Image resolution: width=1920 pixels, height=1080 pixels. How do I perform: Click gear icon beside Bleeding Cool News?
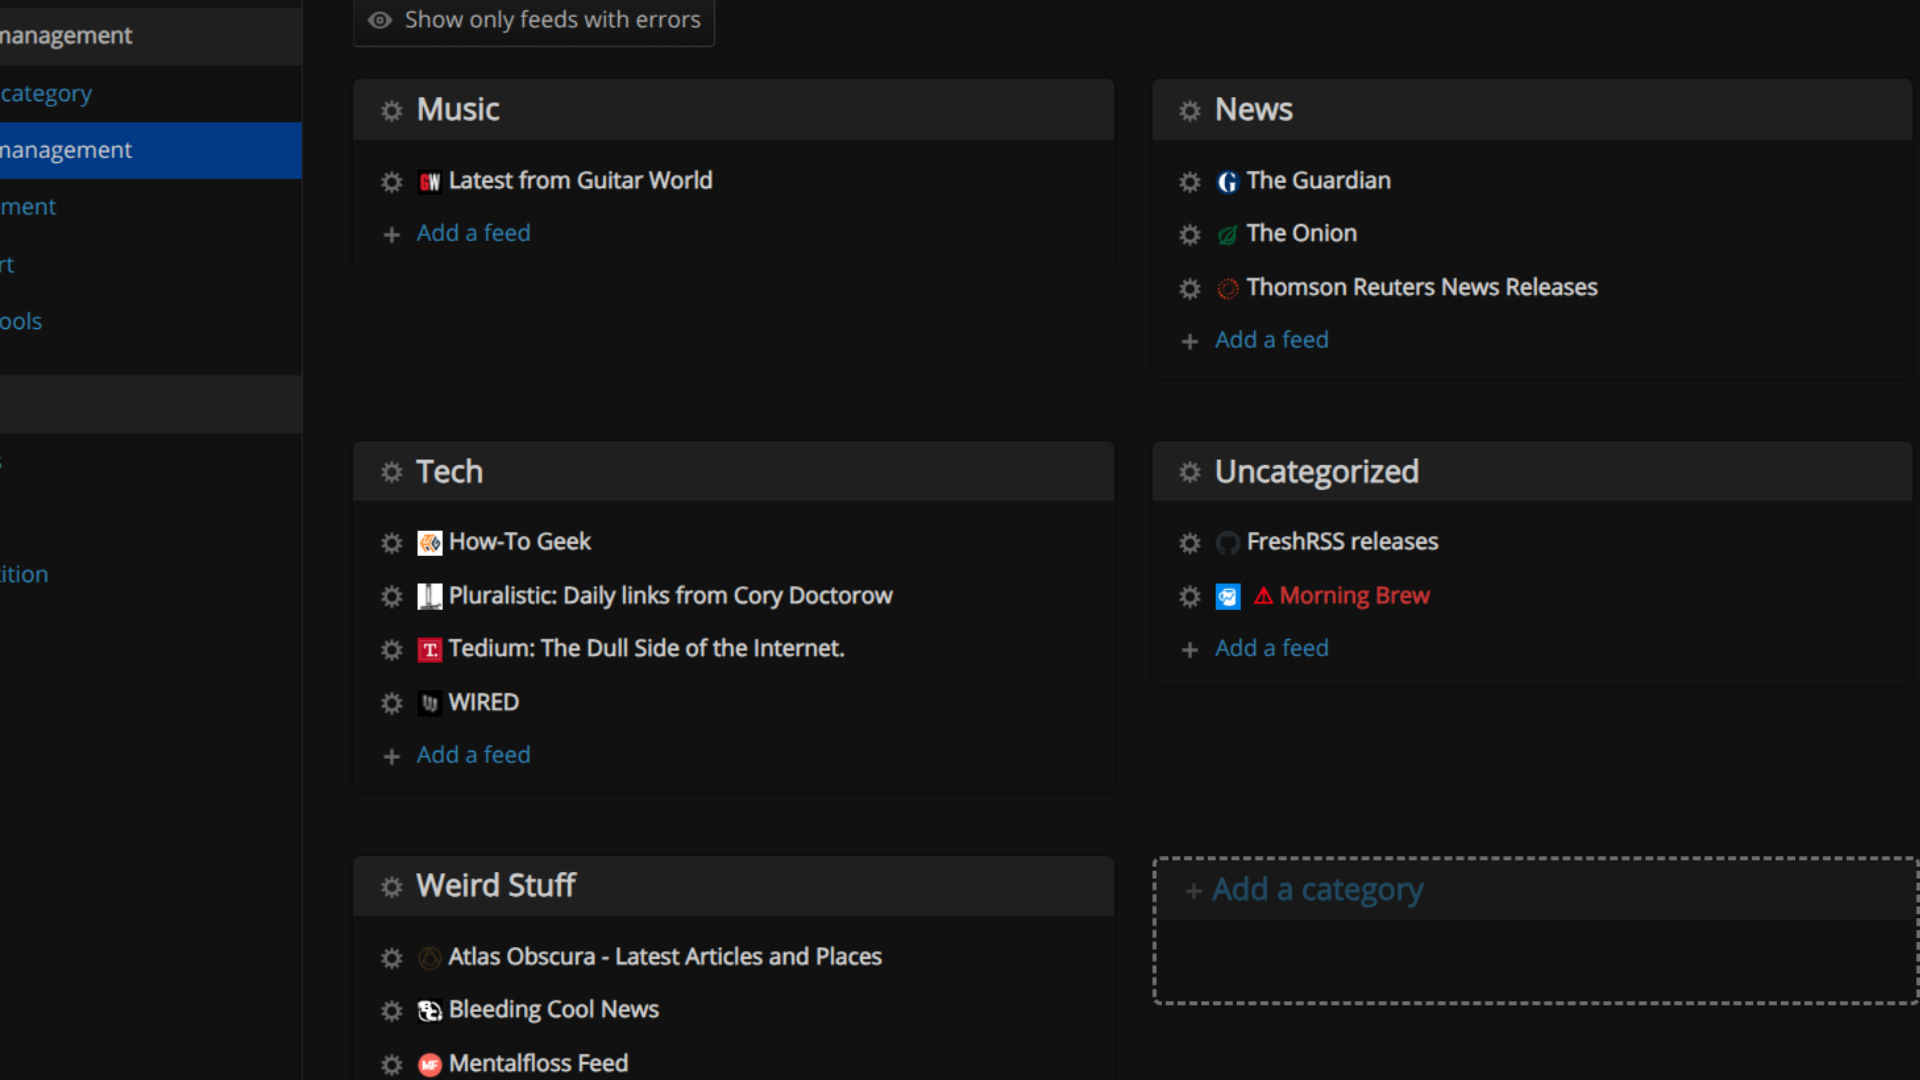[x=391, y=1011]
